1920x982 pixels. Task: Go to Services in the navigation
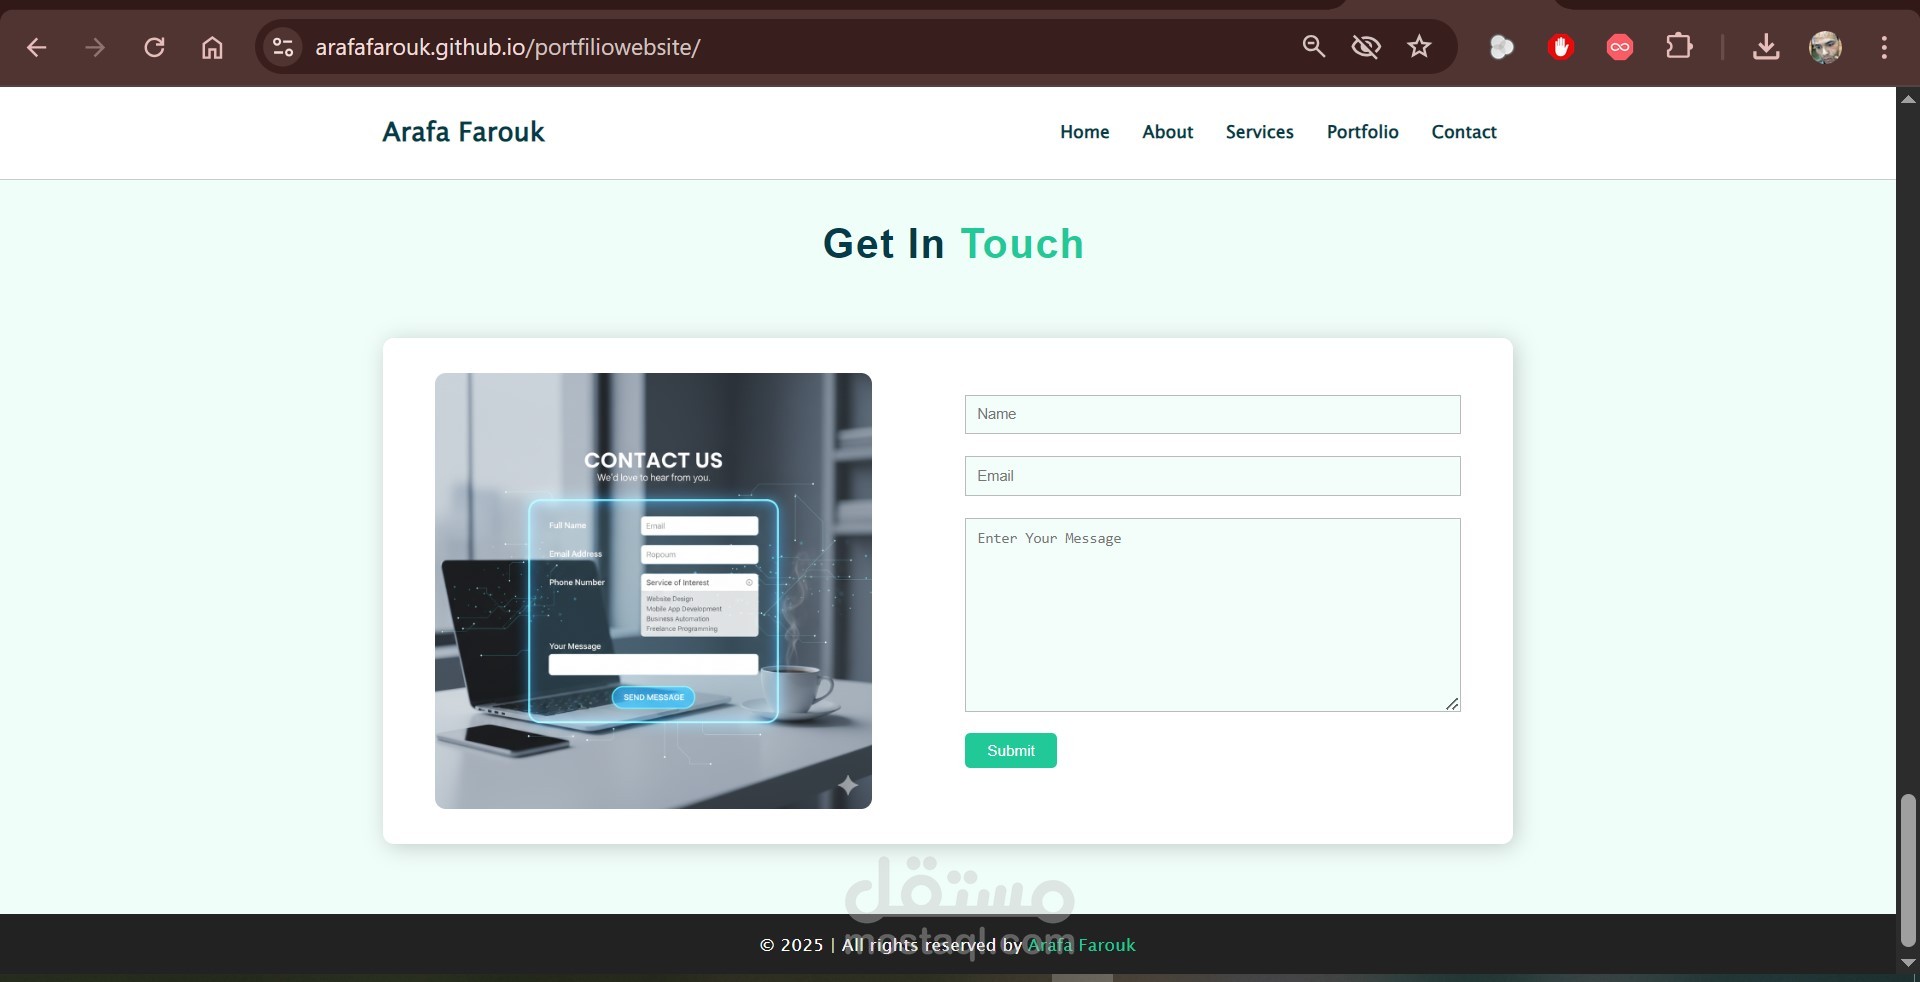[1259, 132]
